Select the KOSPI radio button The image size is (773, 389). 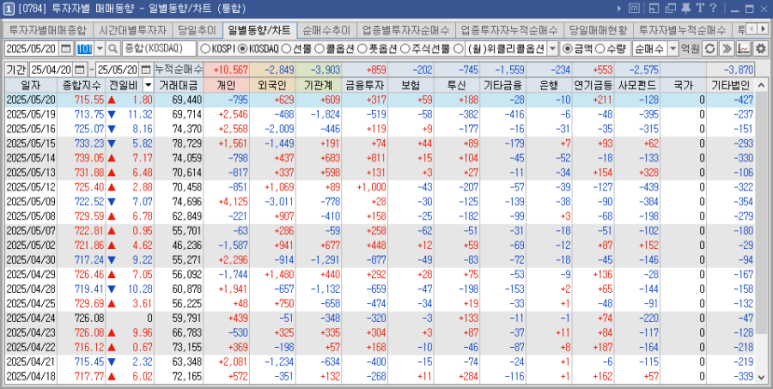204,48
